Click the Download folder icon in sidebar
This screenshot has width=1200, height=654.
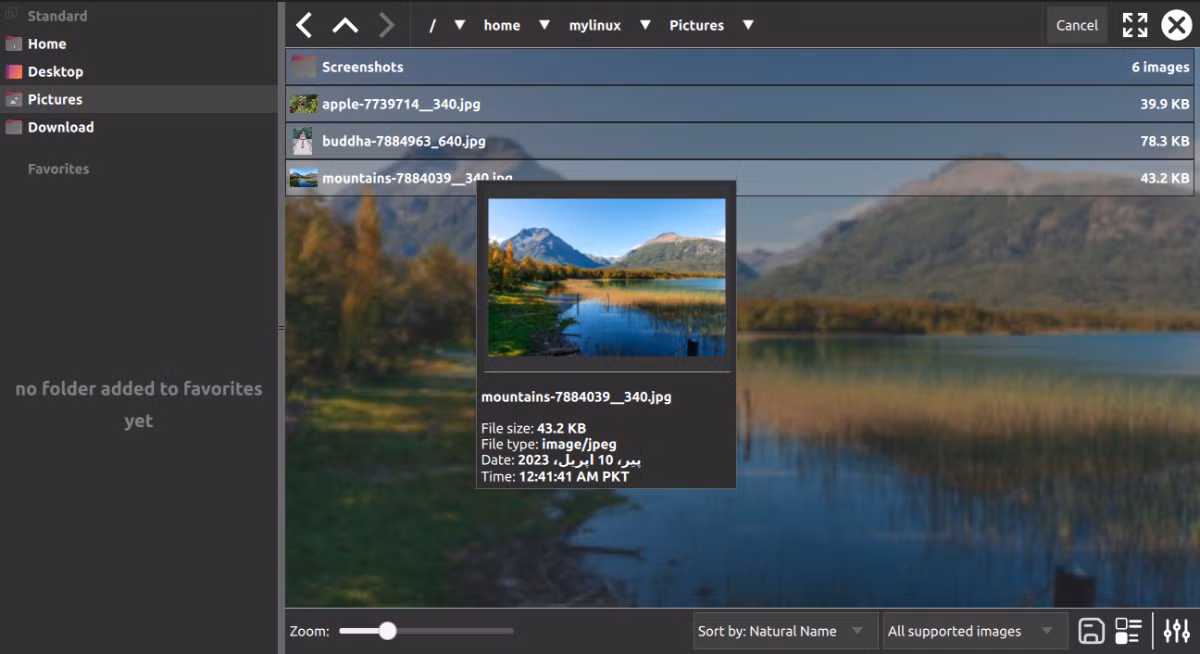coord(13,127)
